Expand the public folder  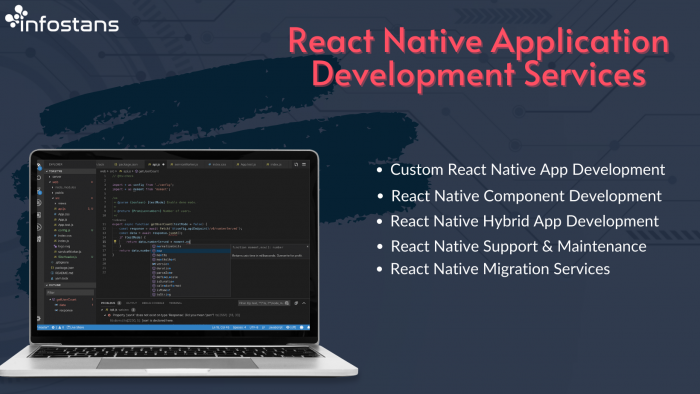[x=59, y=193]
